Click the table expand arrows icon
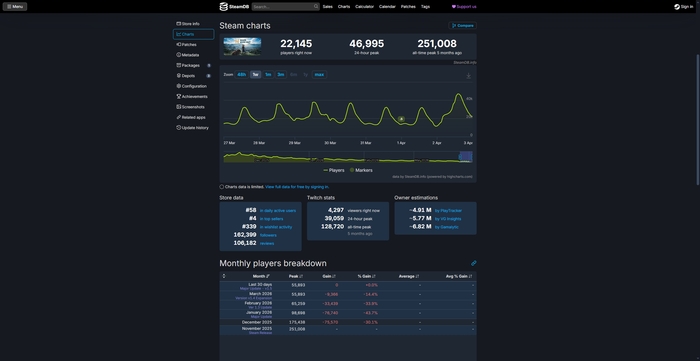The image size is (700, 361). 224,276
